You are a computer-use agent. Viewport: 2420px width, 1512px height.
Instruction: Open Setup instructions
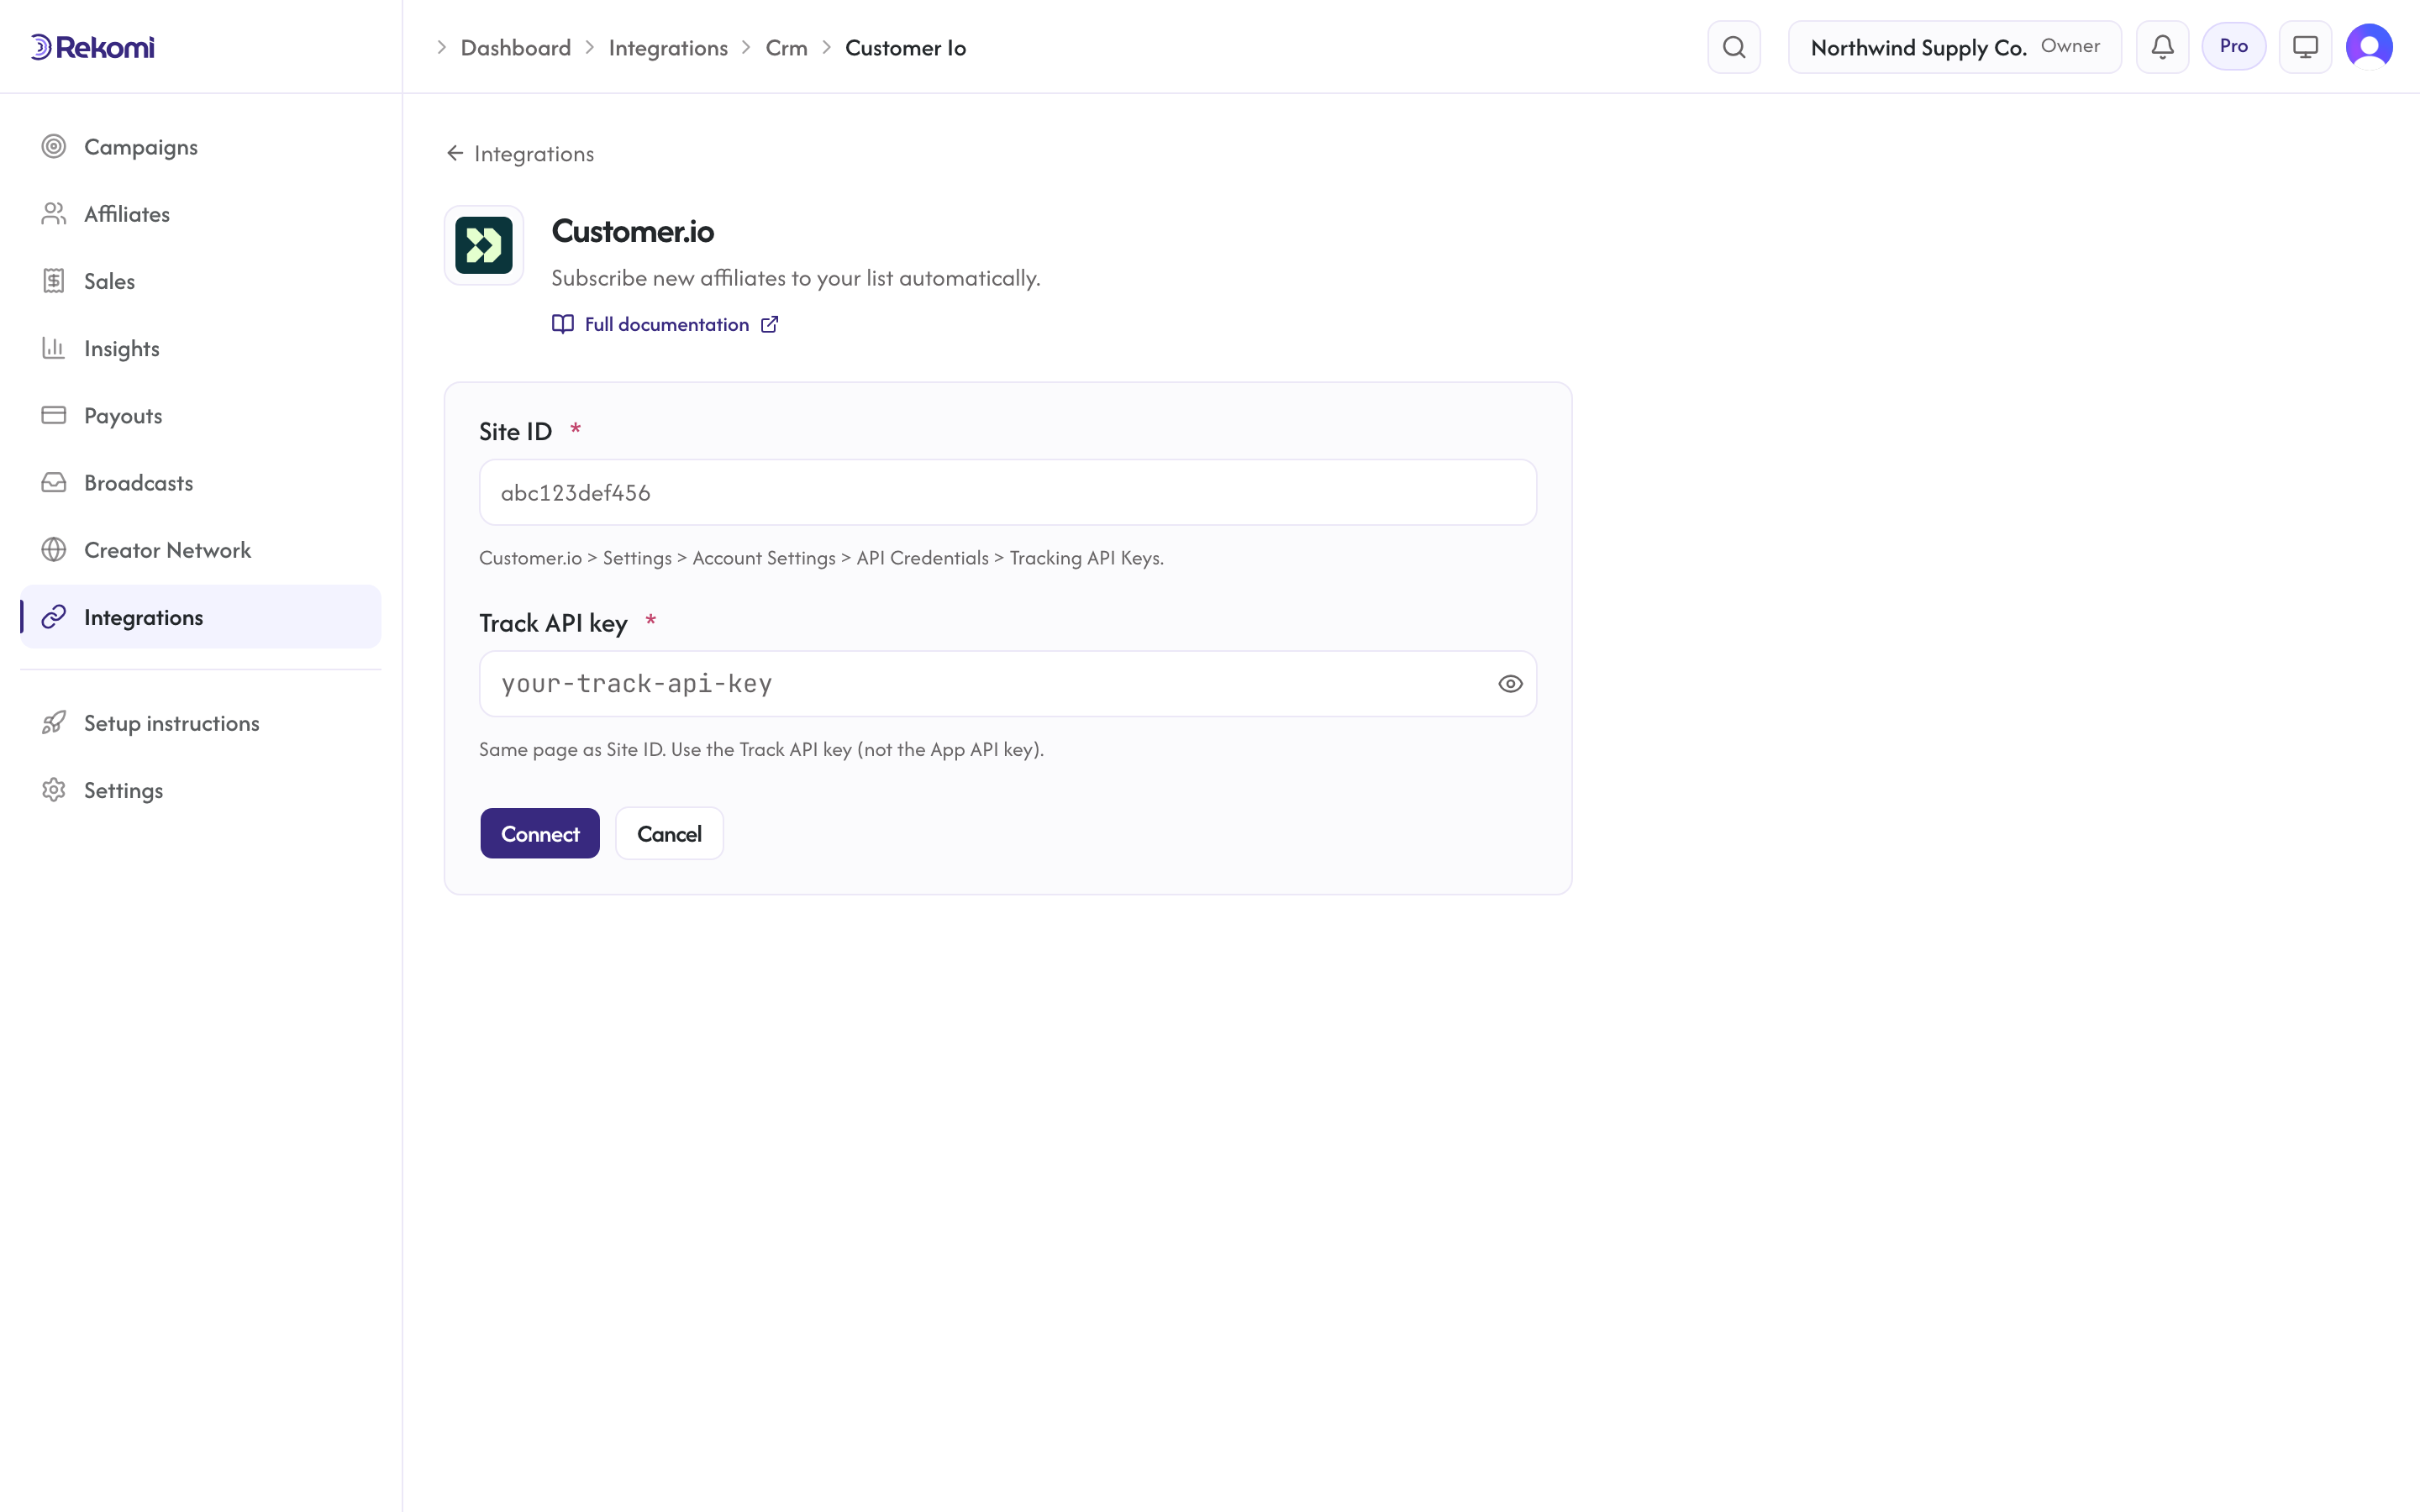click(200, 723)
